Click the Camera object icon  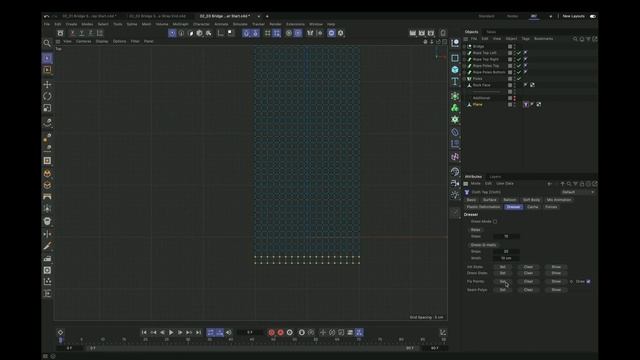tap(455, 183)
